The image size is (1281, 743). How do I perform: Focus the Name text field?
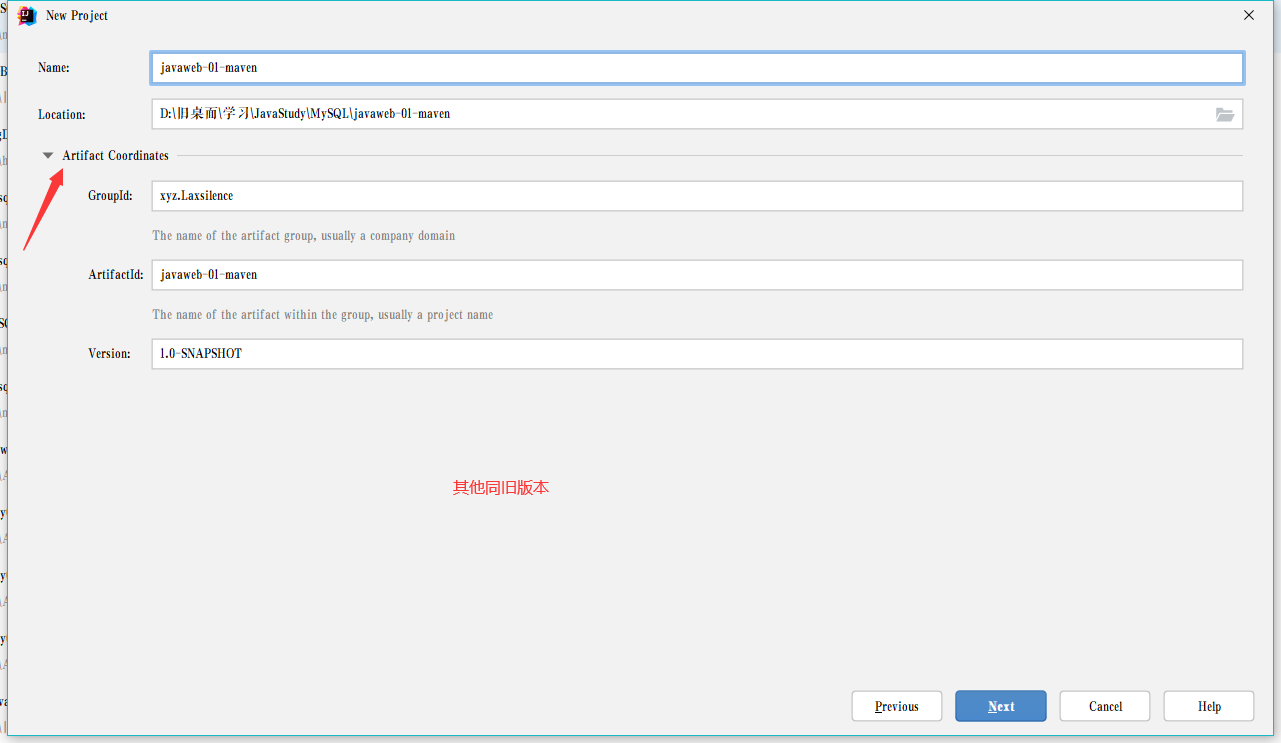click(x=696, y=68)
